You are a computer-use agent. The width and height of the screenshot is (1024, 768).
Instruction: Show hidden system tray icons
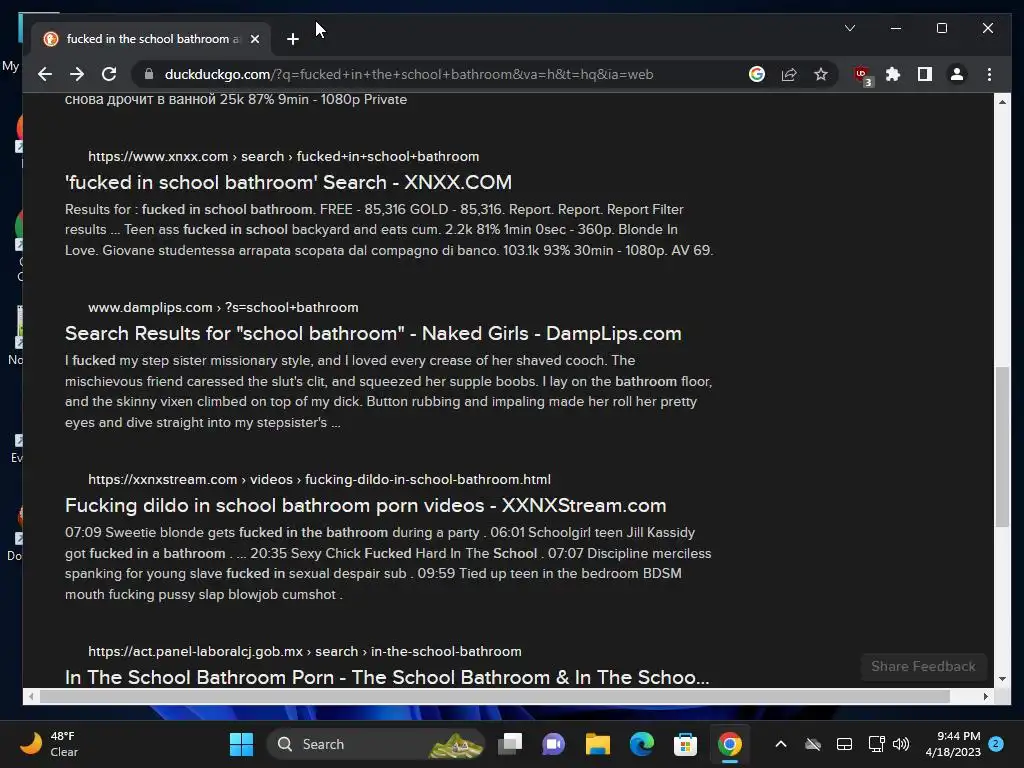(x=780, y=744)
